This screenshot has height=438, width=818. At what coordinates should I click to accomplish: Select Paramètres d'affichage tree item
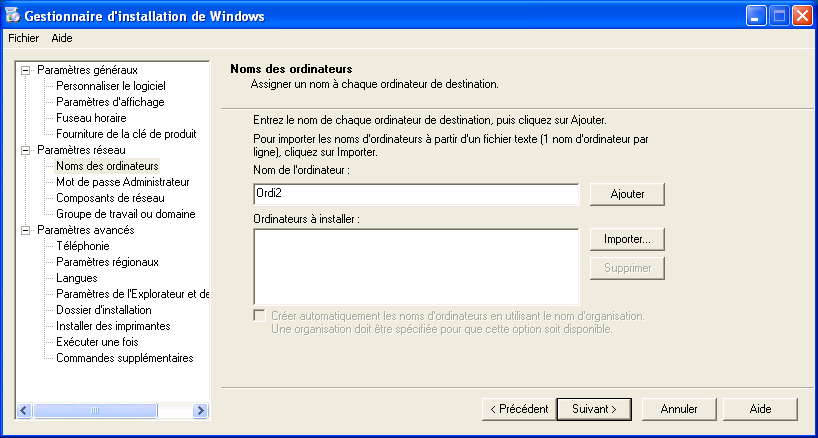[110, 102]
